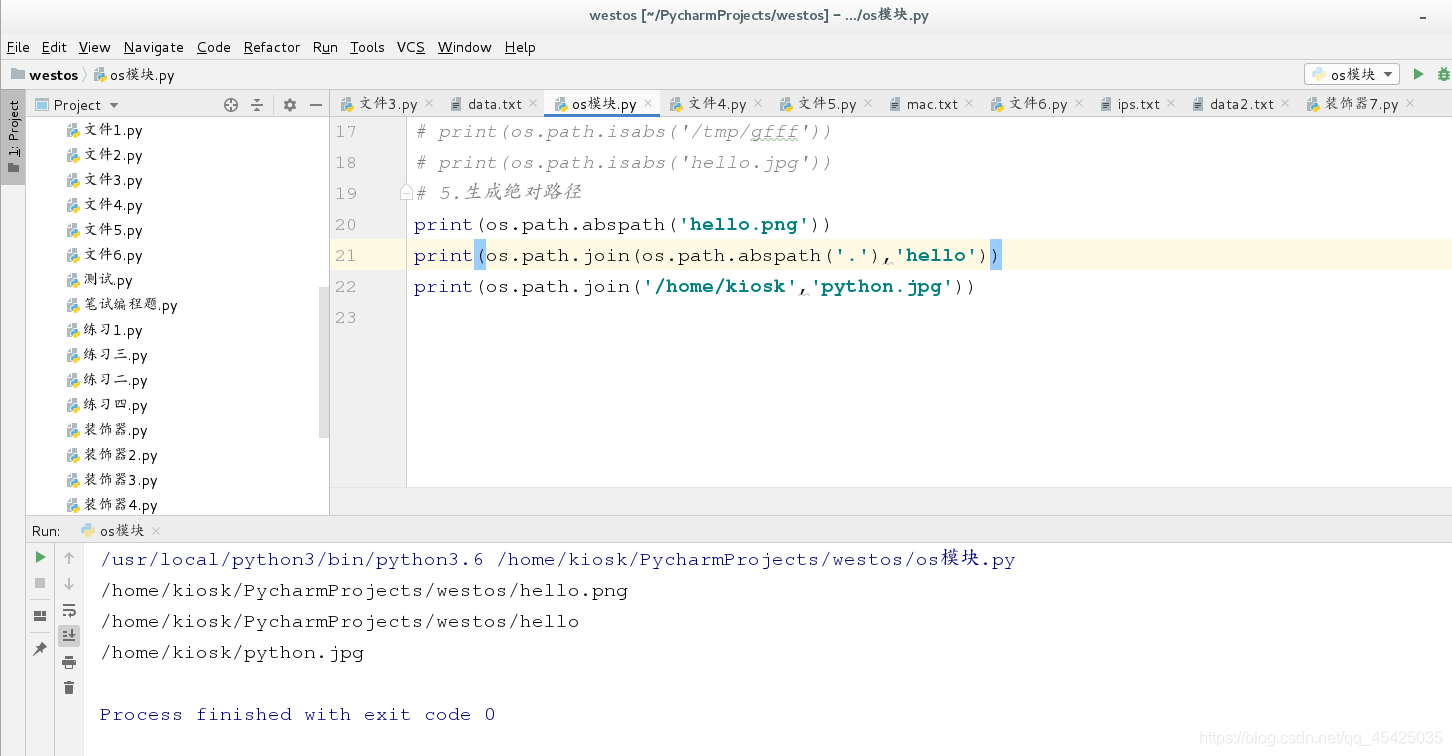1452x756 pixels.
Task: Open the File menu
Action: coord(18,47)
